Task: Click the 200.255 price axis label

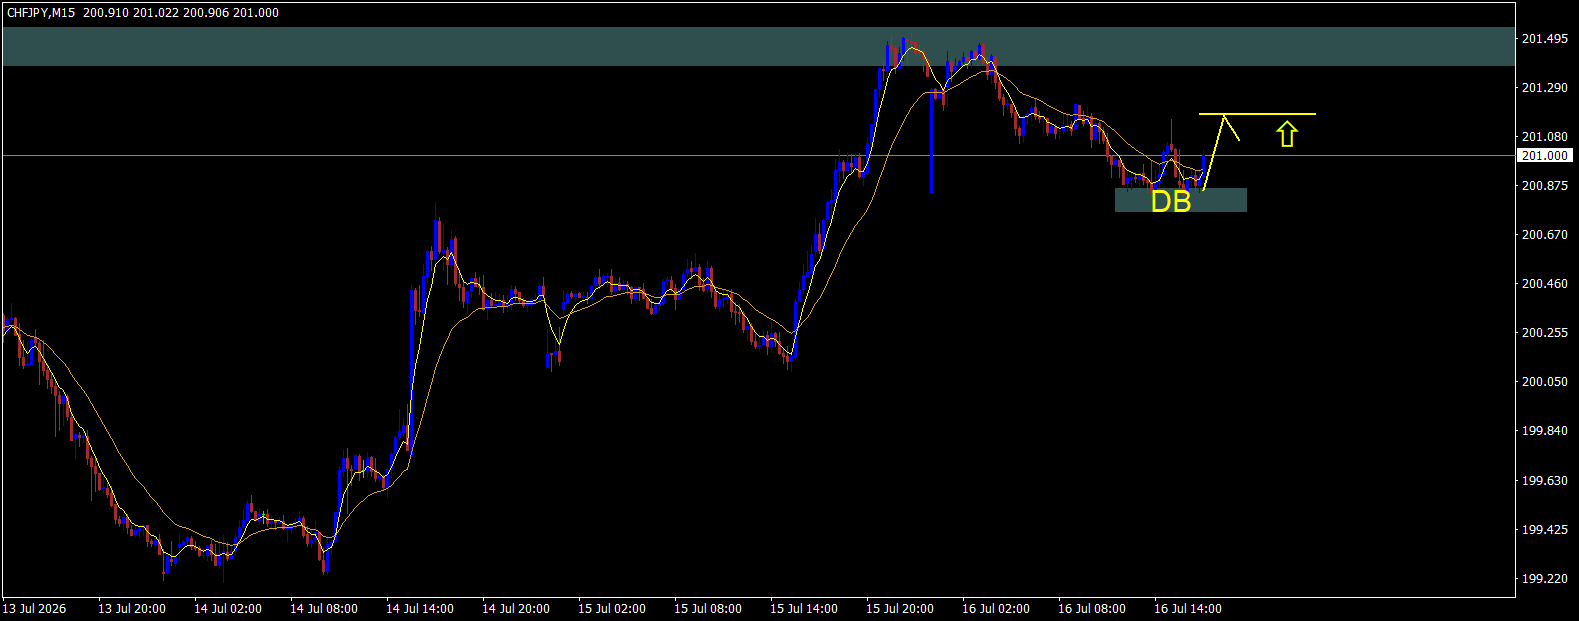Action: coord(1545,333)
